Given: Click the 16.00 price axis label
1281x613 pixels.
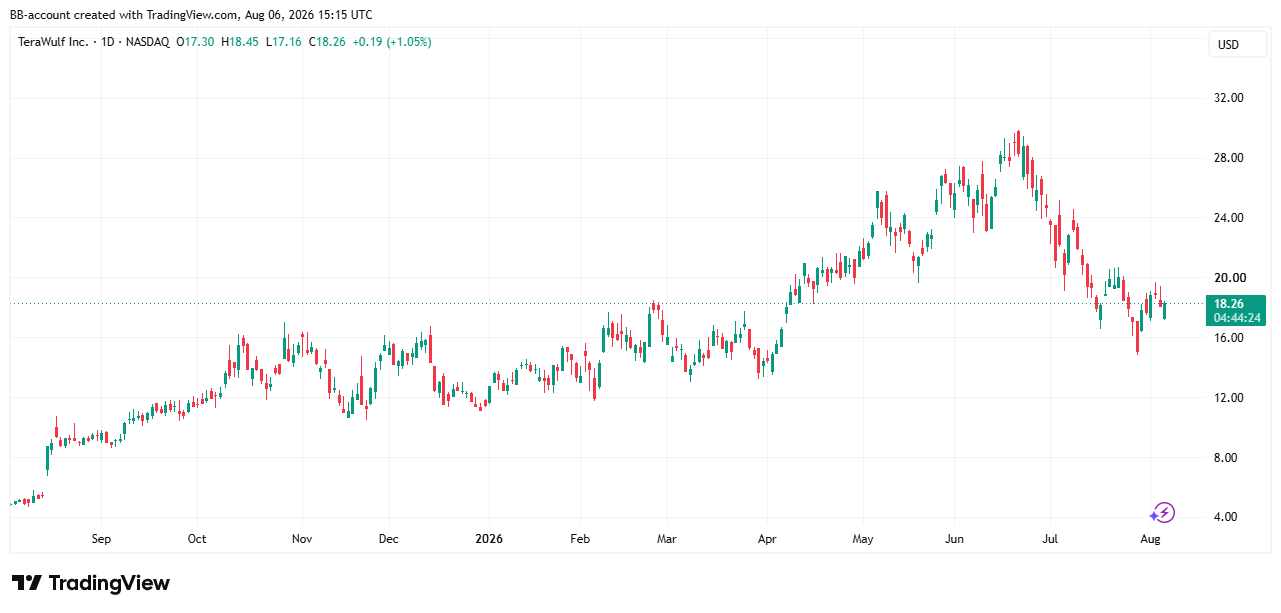Looking at the screenshot, I should [1228, 338].
